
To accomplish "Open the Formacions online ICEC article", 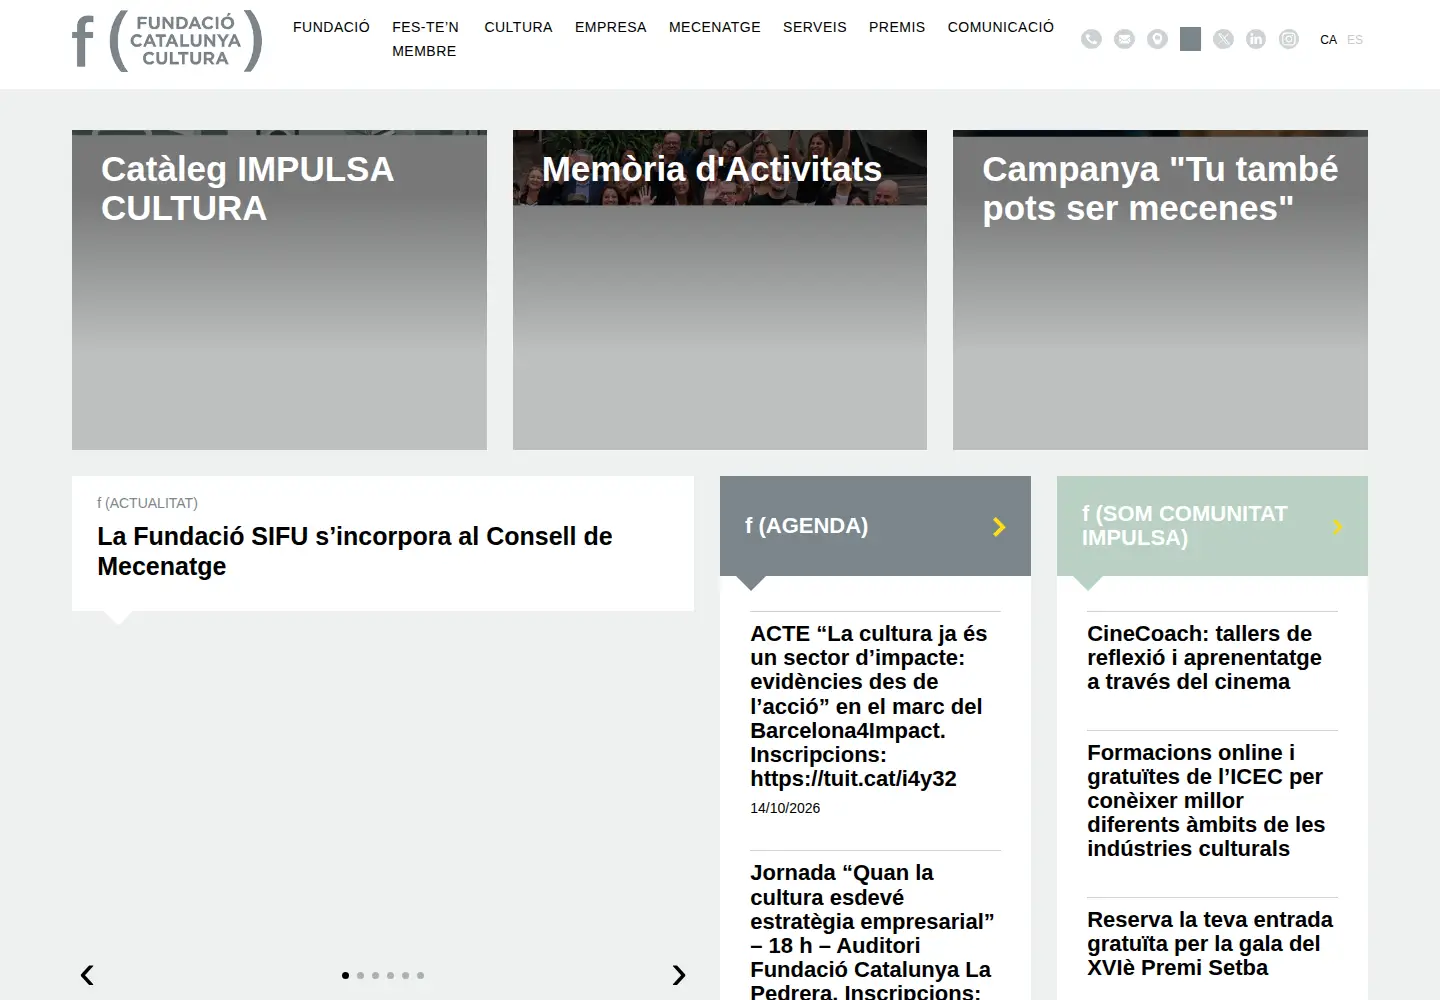I will tap(1206, 800).
